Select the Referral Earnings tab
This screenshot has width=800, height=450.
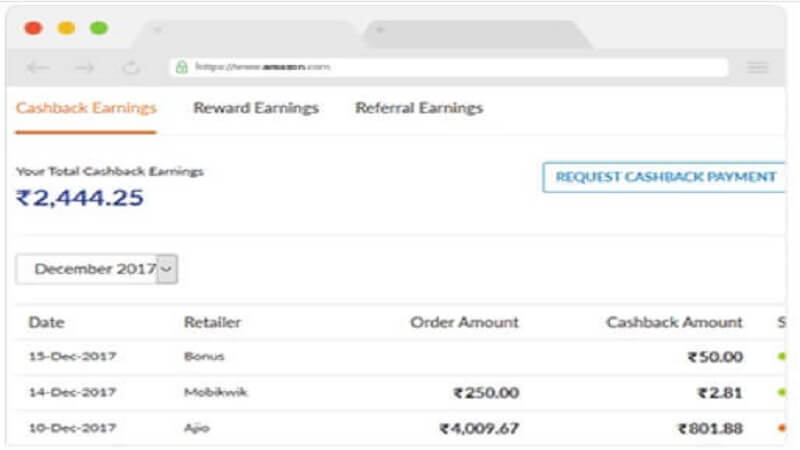point(419,108)
